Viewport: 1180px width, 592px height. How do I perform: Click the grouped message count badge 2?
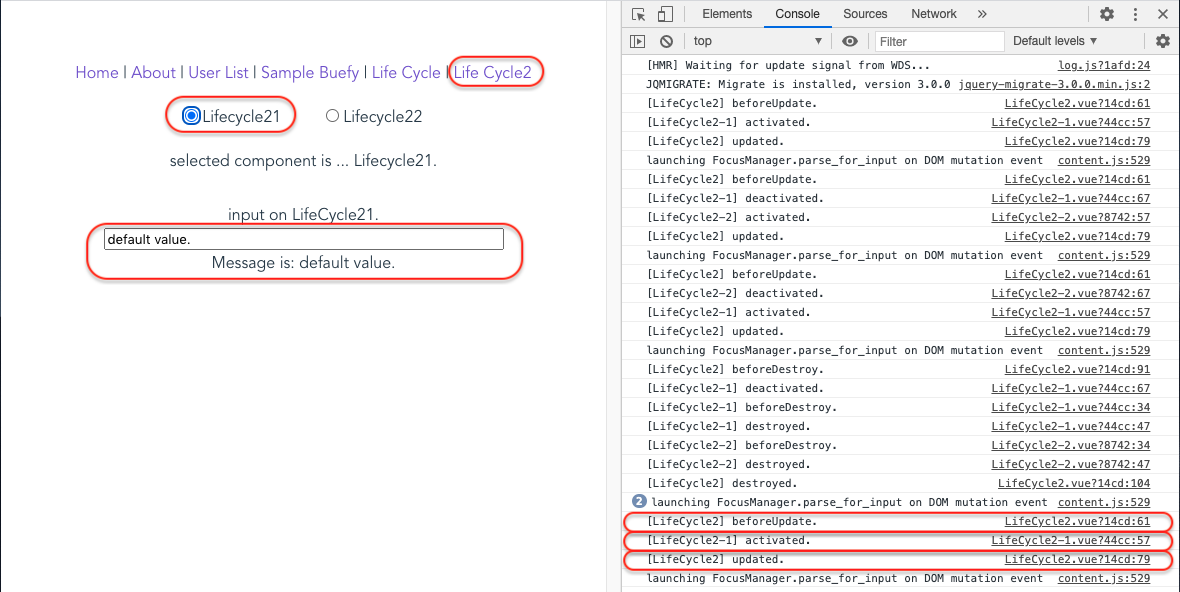pyautogui.click(x=639, y=501)
